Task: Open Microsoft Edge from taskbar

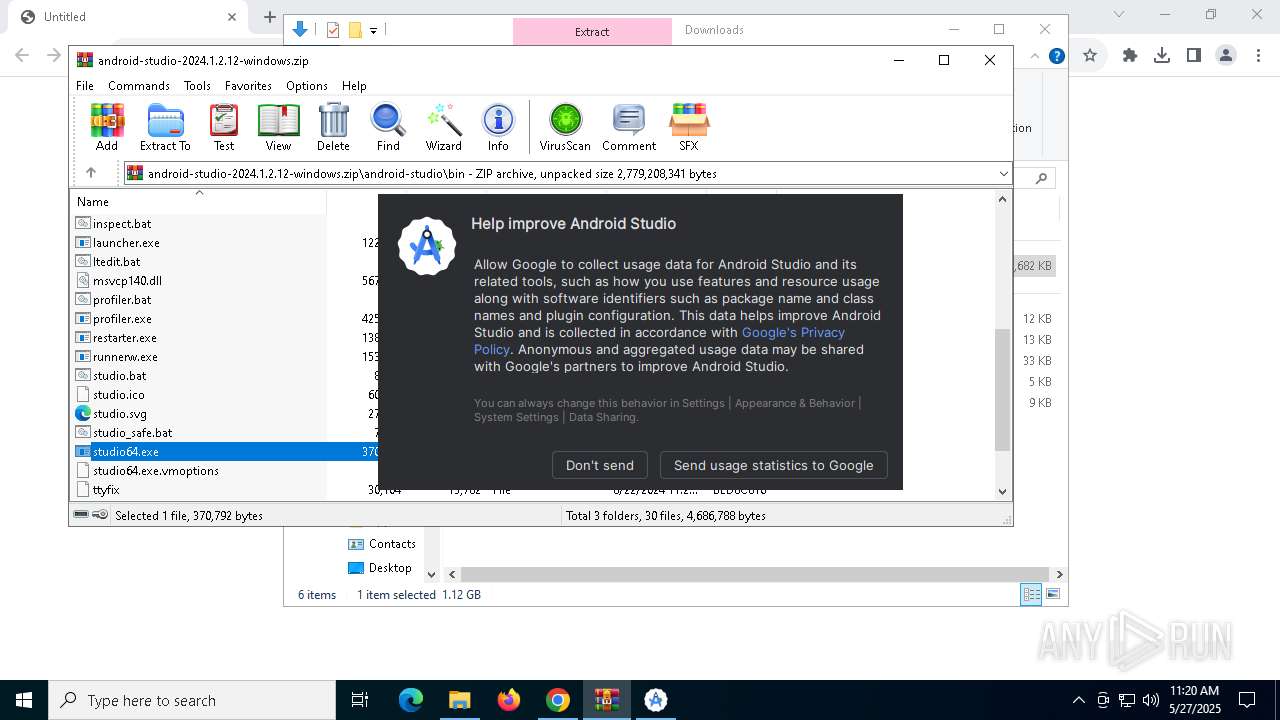Action: point(411,700)
